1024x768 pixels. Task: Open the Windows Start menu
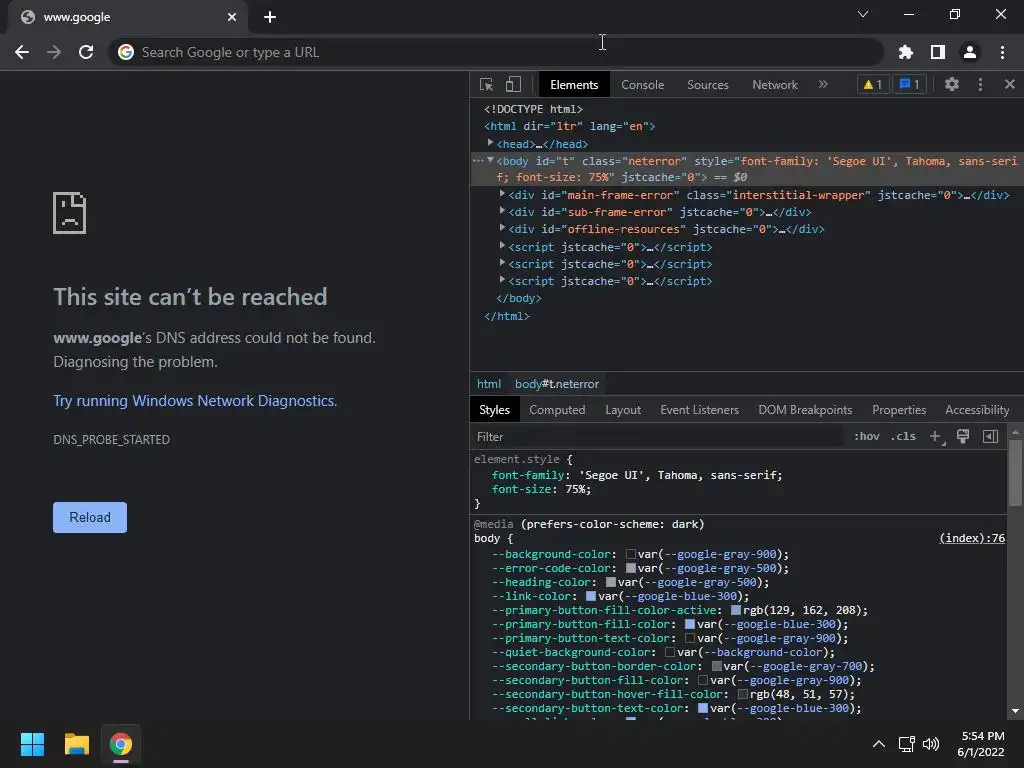(x=32, y=744)
